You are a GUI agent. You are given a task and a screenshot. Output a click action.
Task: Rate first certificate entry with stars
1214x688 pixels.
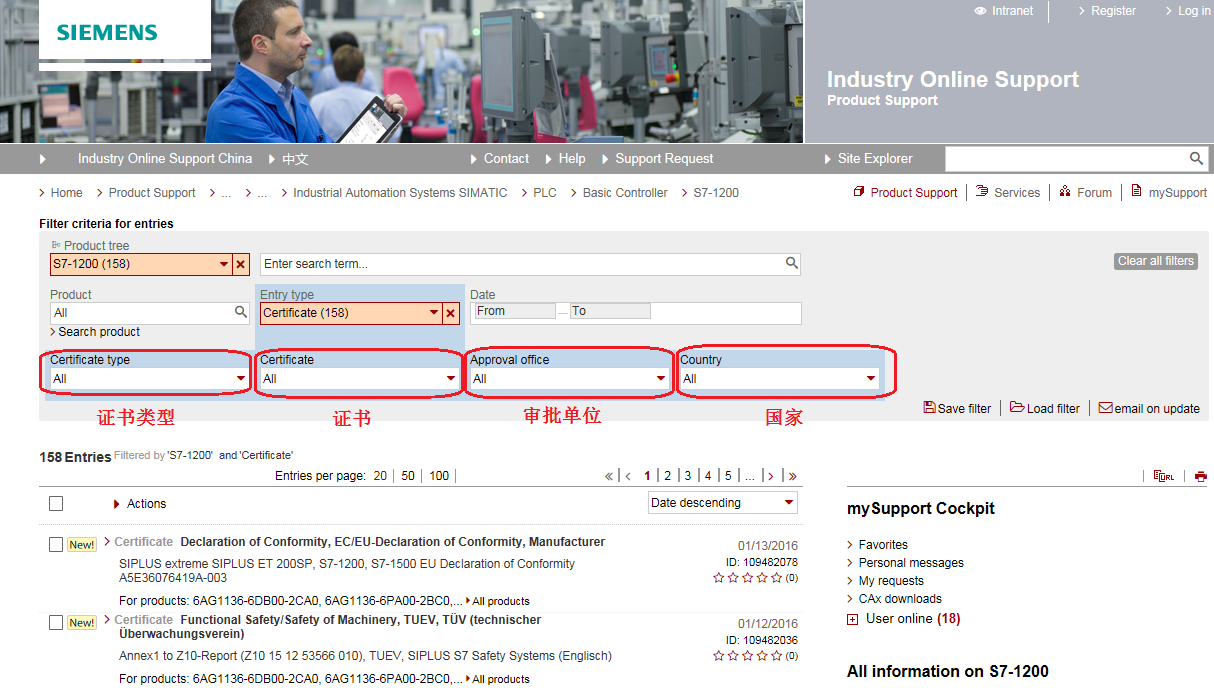pyautogui.click(x=748, y=578)
